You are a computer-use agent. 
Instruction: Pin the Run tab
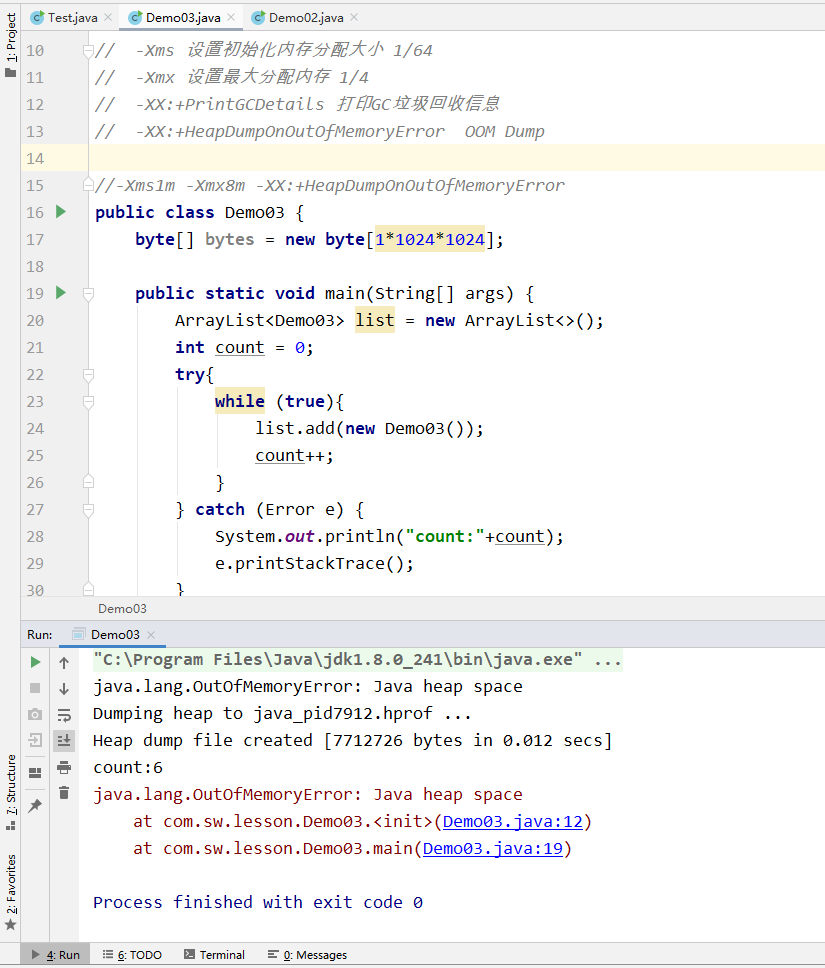click(35, 805)
